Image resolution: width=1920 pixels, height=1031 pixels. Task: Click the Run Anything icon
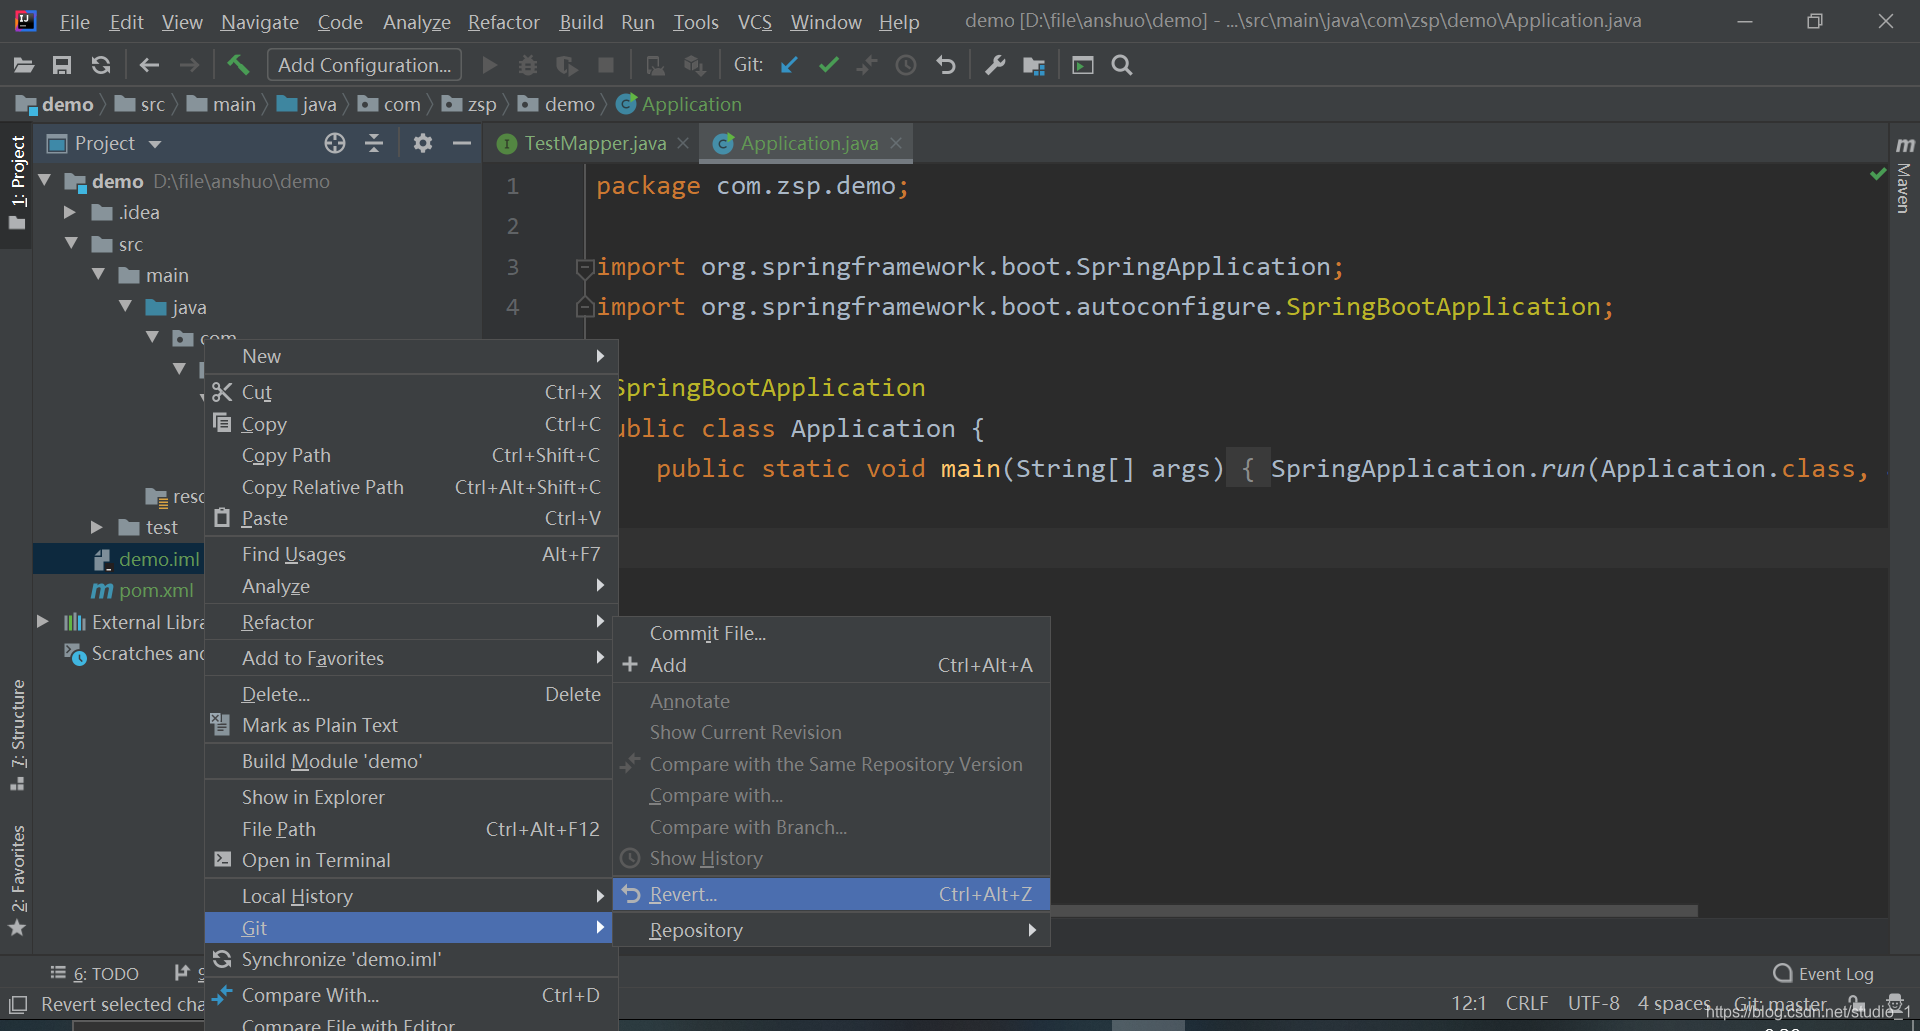[1083, 65]
